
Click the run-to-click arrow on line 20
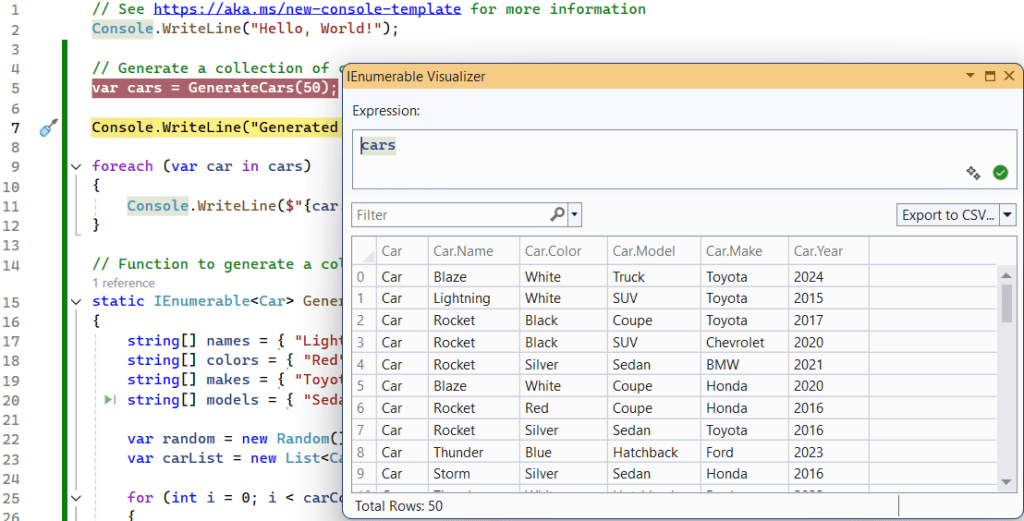[x=110, y=400]
